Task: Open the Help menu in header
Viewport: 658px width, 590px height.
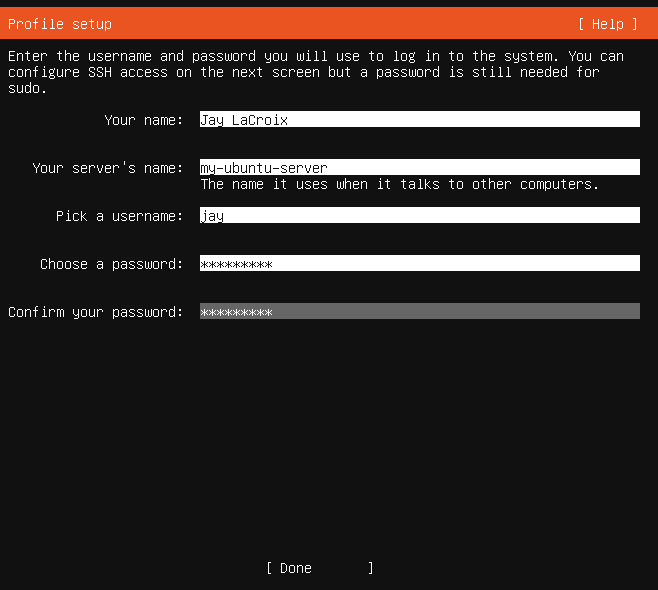Action: (x=607, y=24)
